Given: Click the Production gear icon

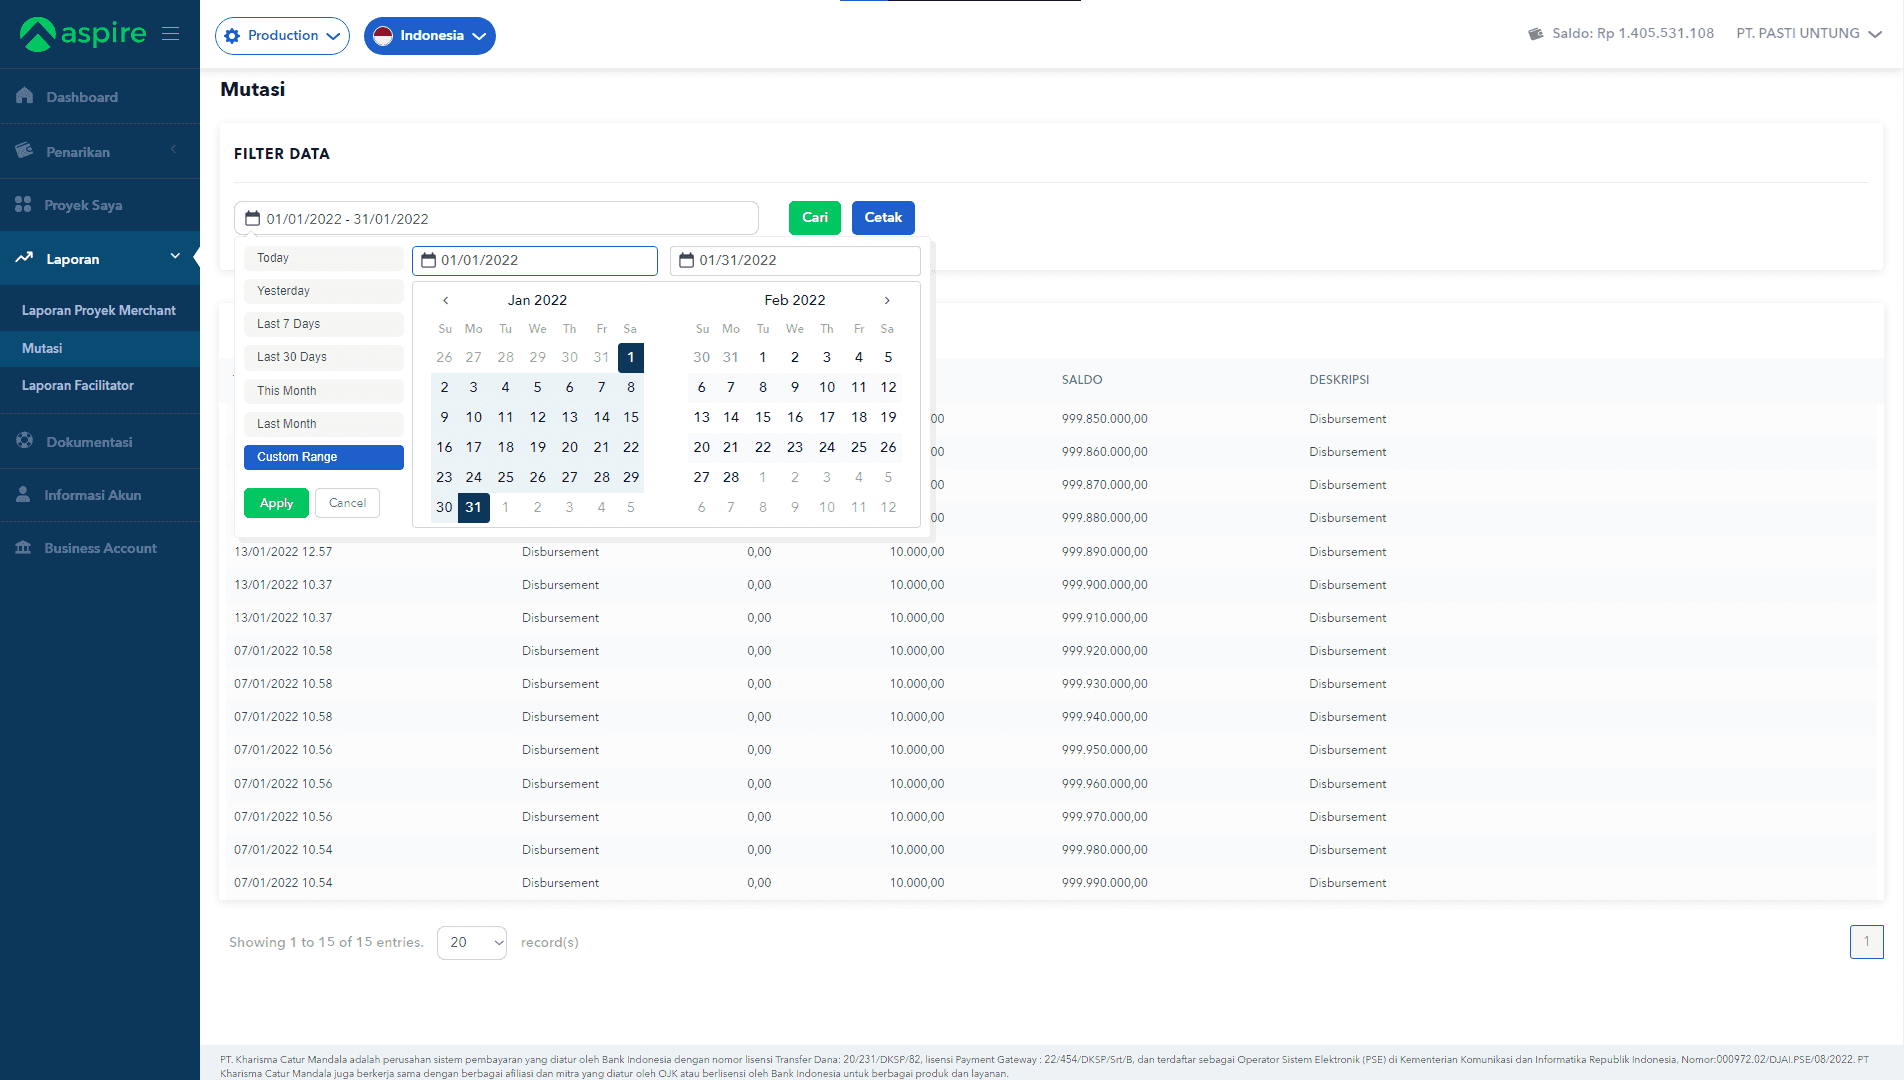Looking at the screenshot, I should [232, 36].
